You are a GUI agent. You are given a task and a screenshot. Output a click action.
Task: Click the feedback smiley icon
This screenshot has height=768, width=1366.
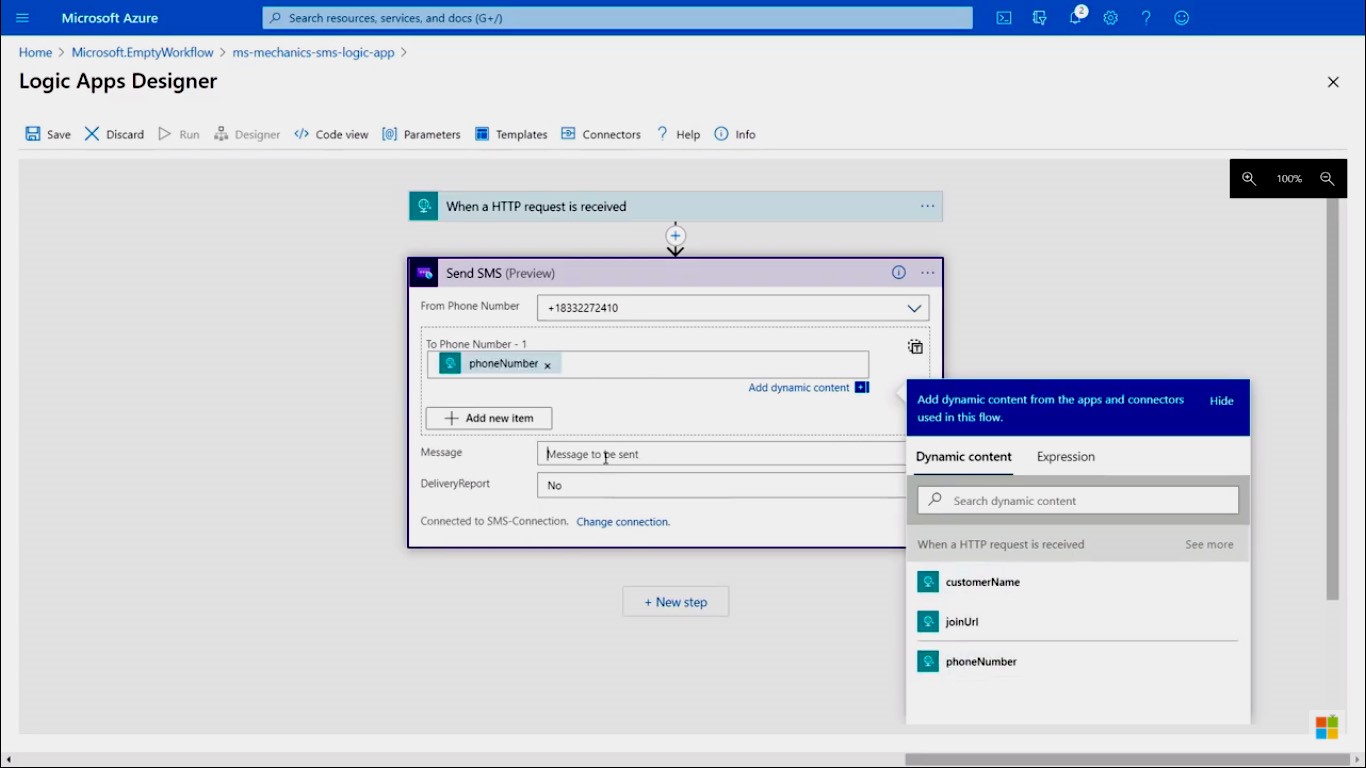tap(1182, 18)
